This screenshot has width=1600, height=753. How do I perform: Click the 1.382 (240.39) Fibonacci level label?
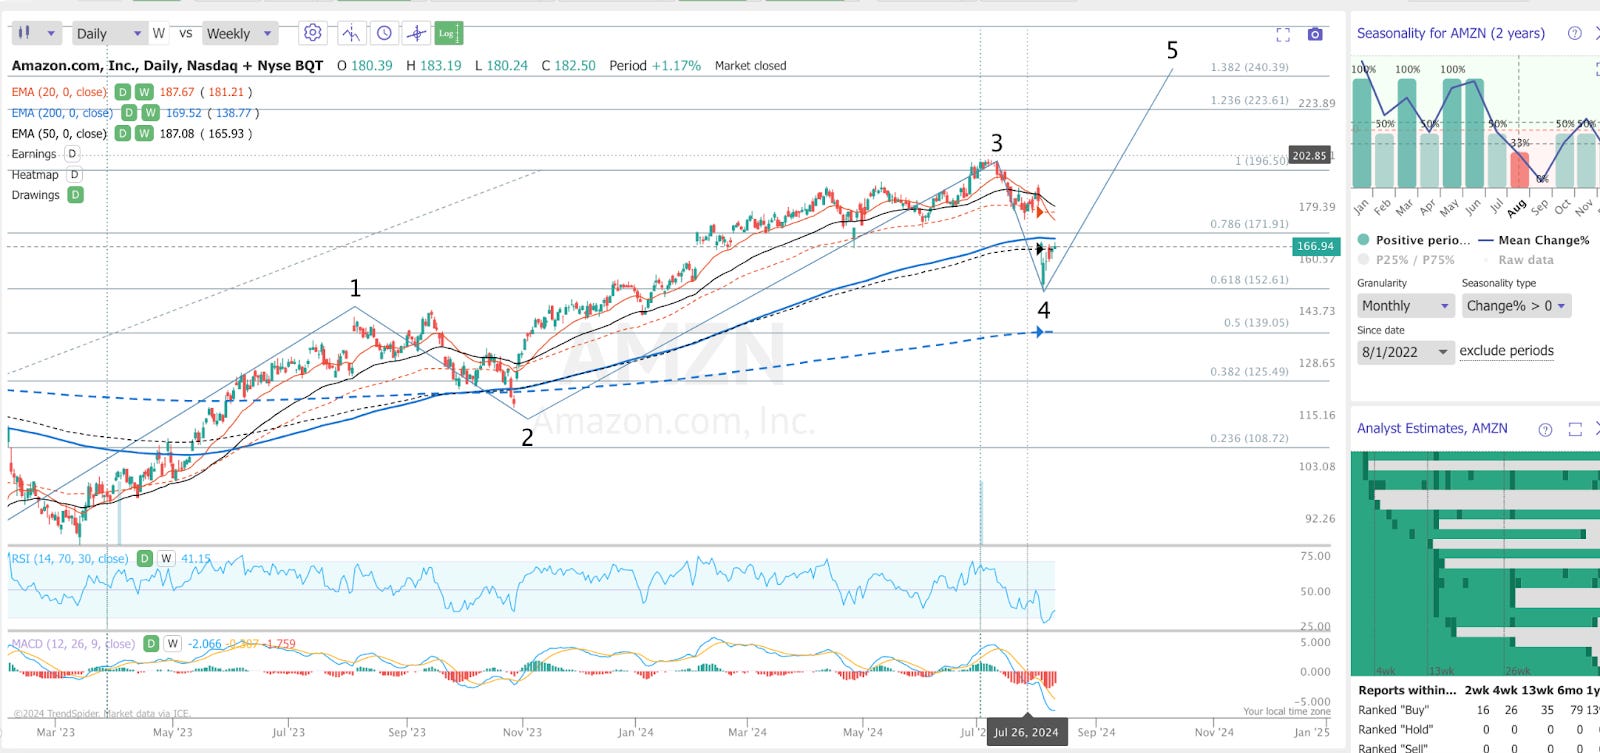[x=1249, y=67]
